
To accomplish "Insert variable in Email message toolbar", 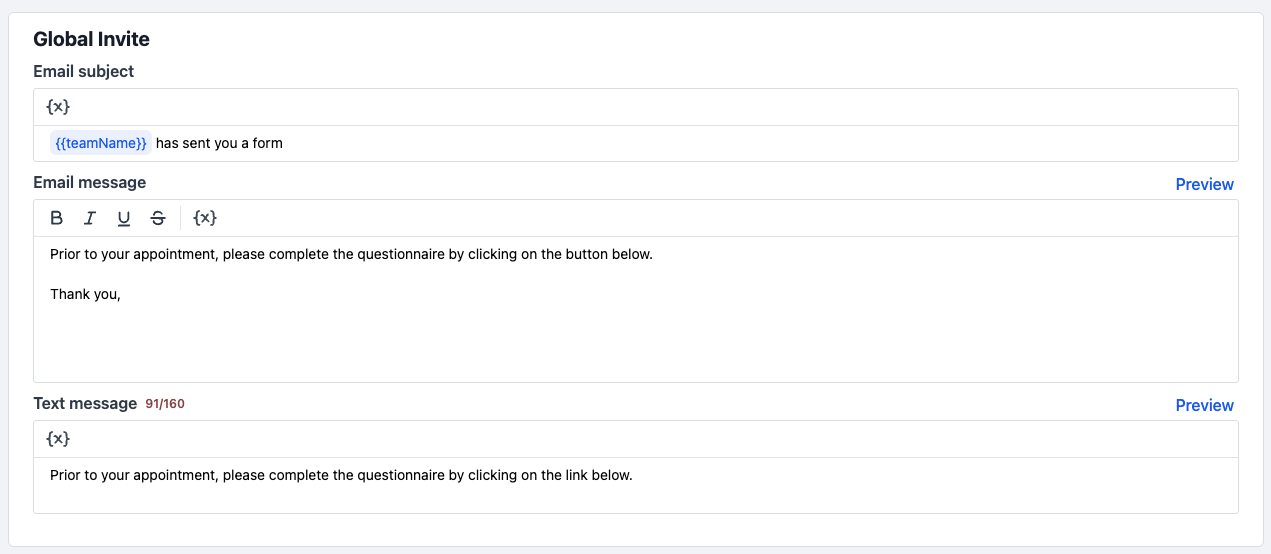I will [x=205, y=218].
